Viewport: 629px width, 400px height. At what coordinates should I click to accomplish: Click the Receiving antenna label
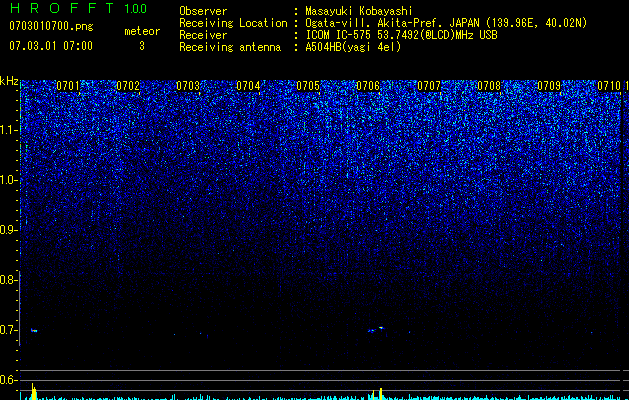[230, 47]
